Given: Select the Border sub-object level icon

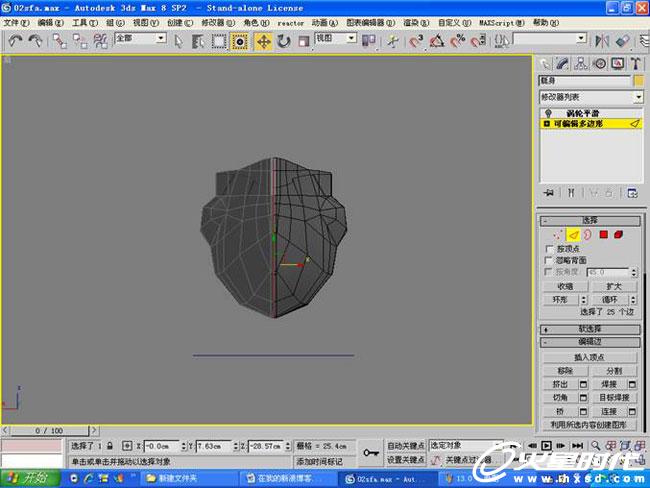Looking at the screenshot, I should pos(588,235).
